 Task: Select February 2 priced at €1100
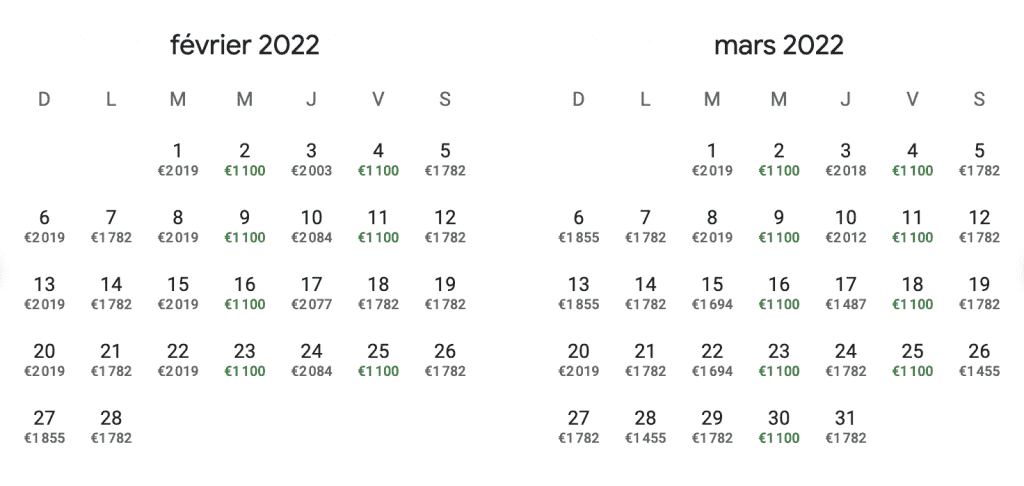click(244, 159)
